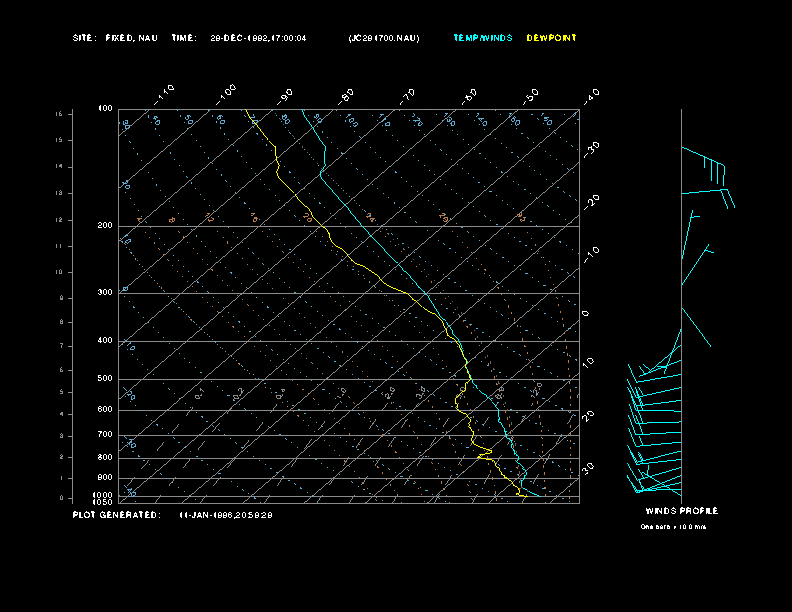Click the -40 temperature label at top right
This screenshot has height=612, width=792.
pyautogui.click(x=591, y=96)
